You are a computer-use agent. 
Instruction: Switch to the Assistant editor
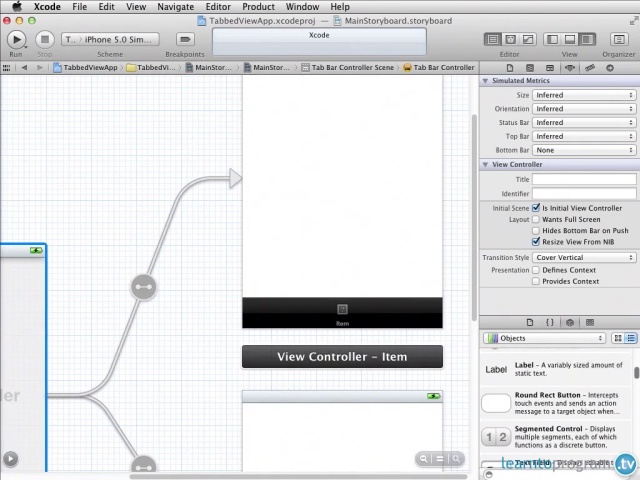pyautogui.click(x=510, y=40)
